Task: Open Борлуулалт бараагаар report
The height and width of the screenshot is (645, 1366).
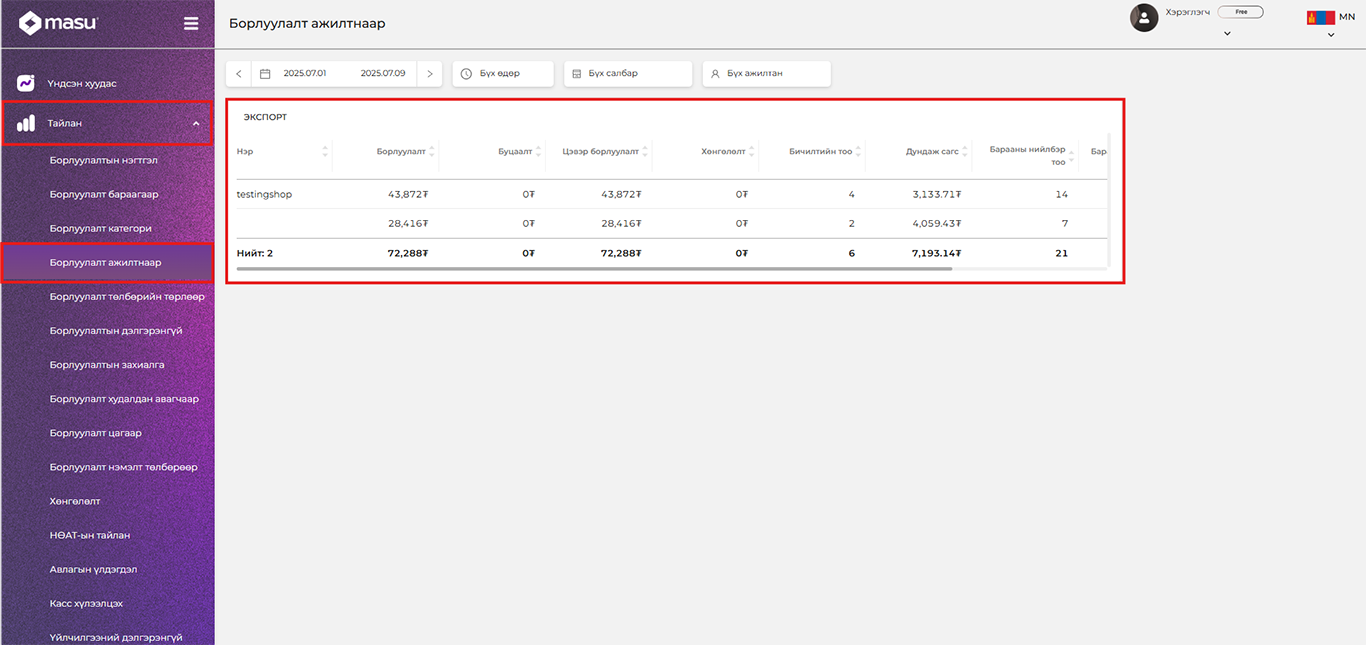Action: click(104, 194)
